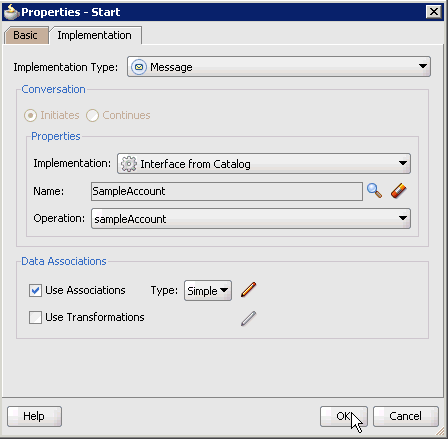Click the grey transformations pencil icon
This screenshot has width=448, height=439.
click(x=248, y=318)
